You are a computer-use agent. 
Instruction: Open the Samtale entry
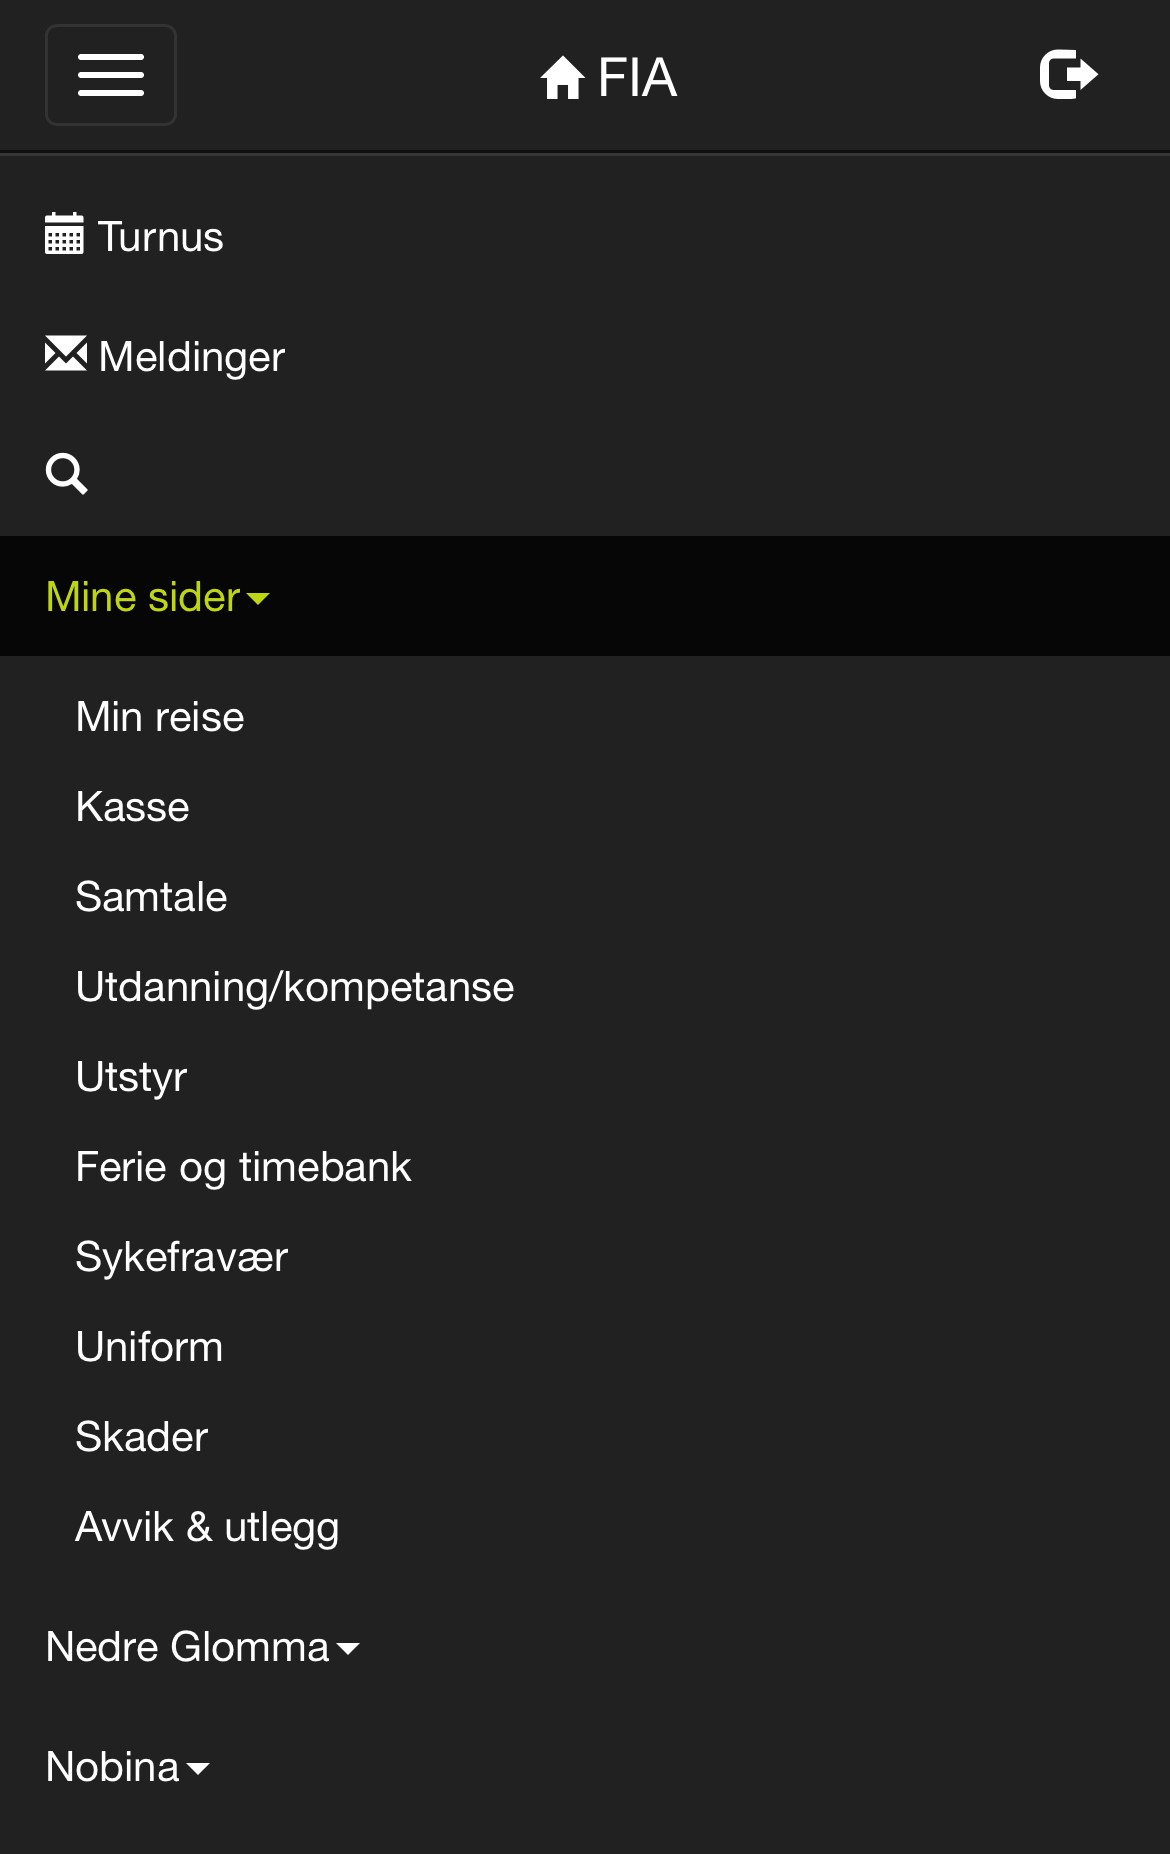coord(152,897)
